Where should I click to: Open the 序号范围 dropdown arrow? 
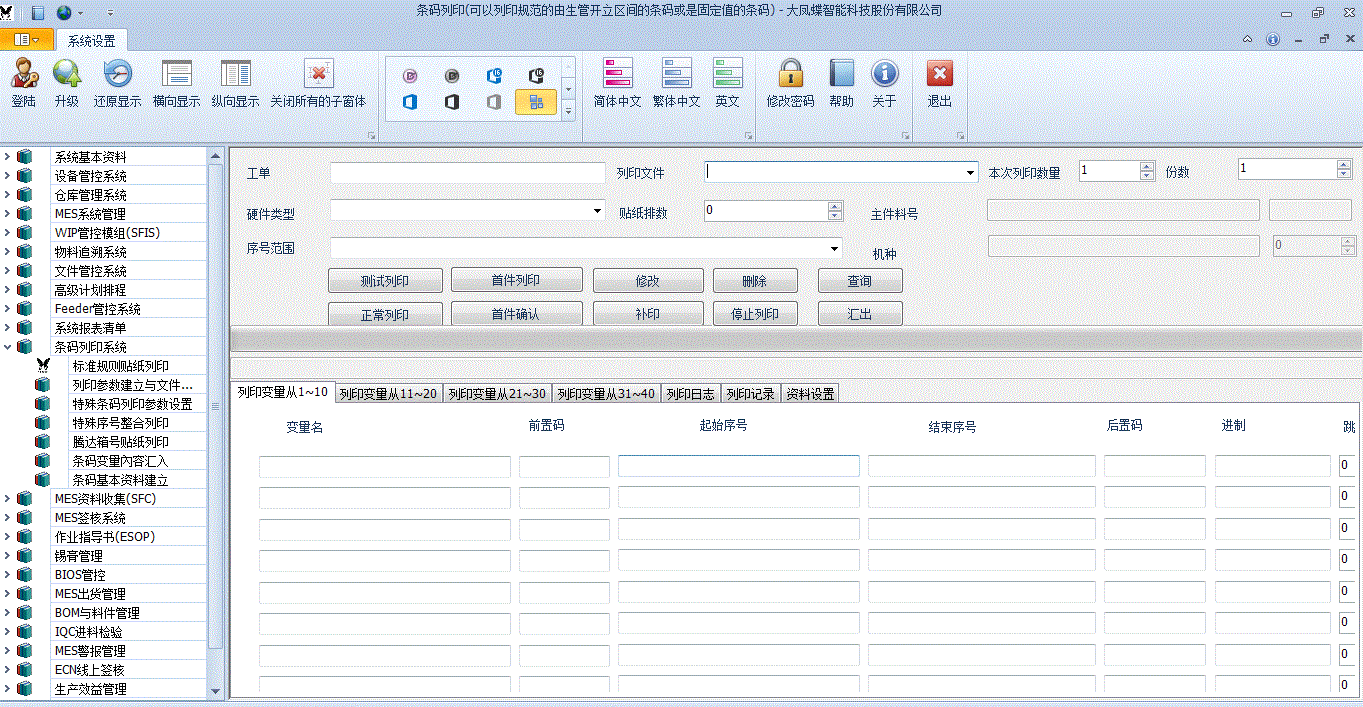tap(834, 247)
